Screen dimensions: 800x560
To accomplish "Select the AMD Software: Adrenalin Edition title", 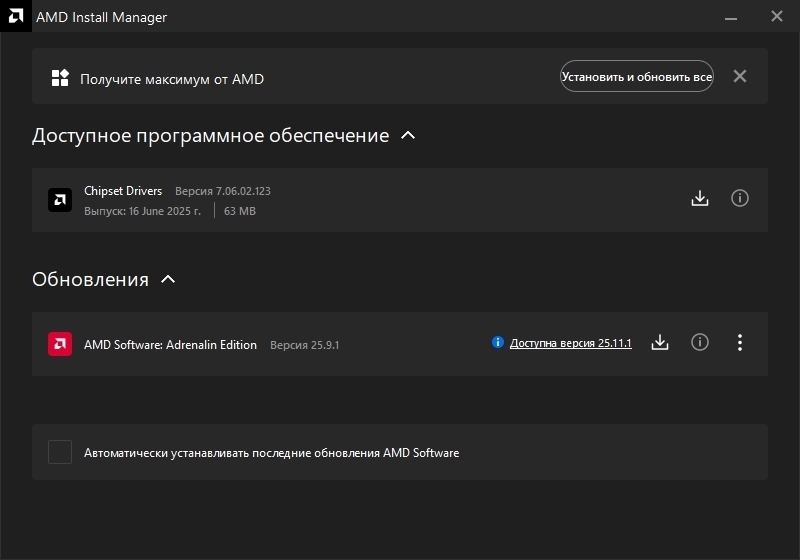I will [170, 345].
